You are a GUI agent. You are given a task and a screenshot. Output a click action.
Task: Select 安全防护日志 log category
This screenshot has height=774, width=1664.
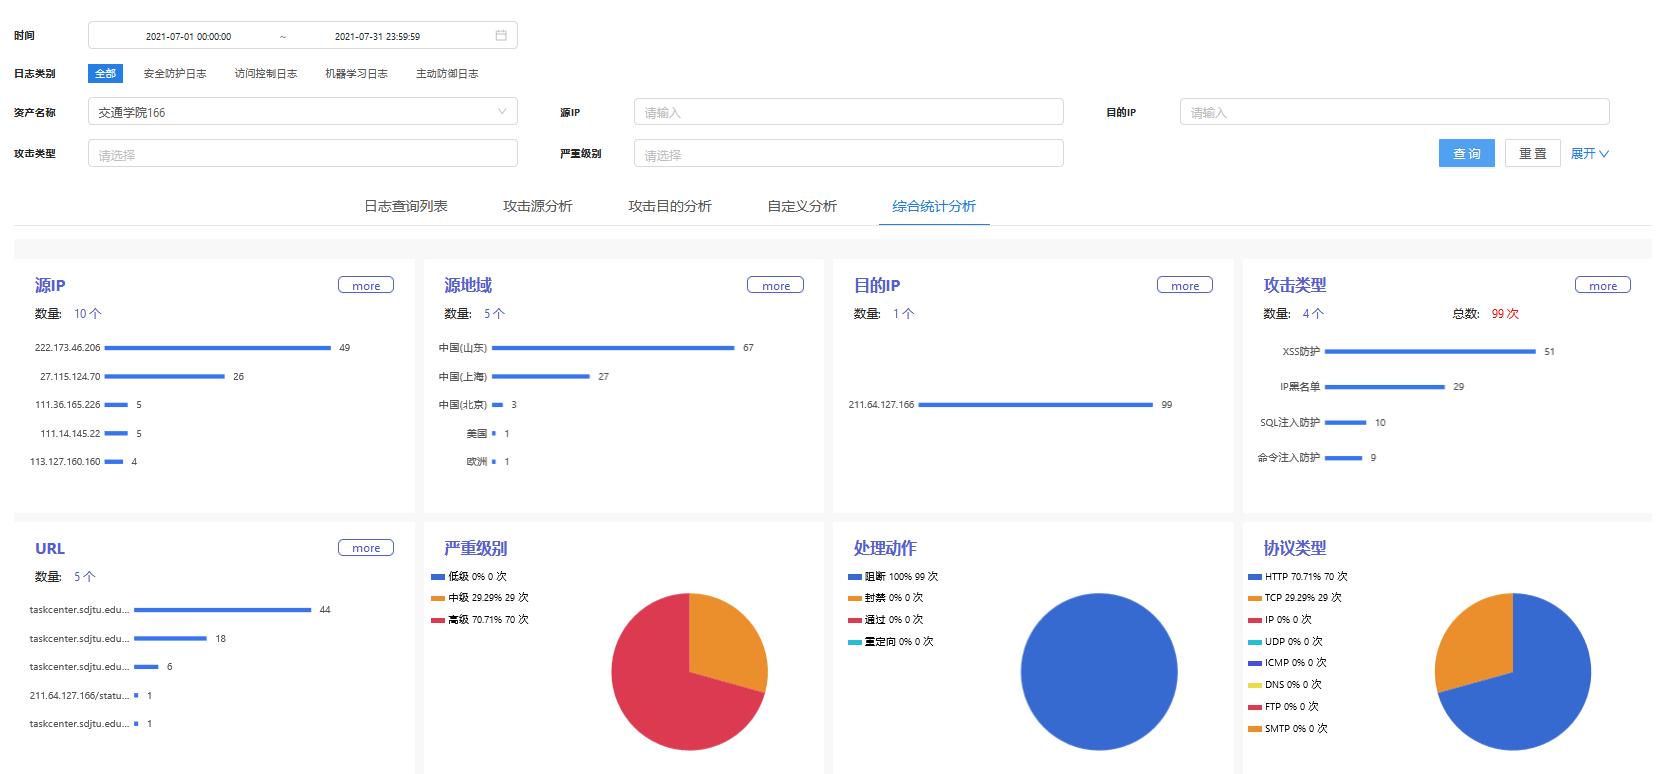175,73
